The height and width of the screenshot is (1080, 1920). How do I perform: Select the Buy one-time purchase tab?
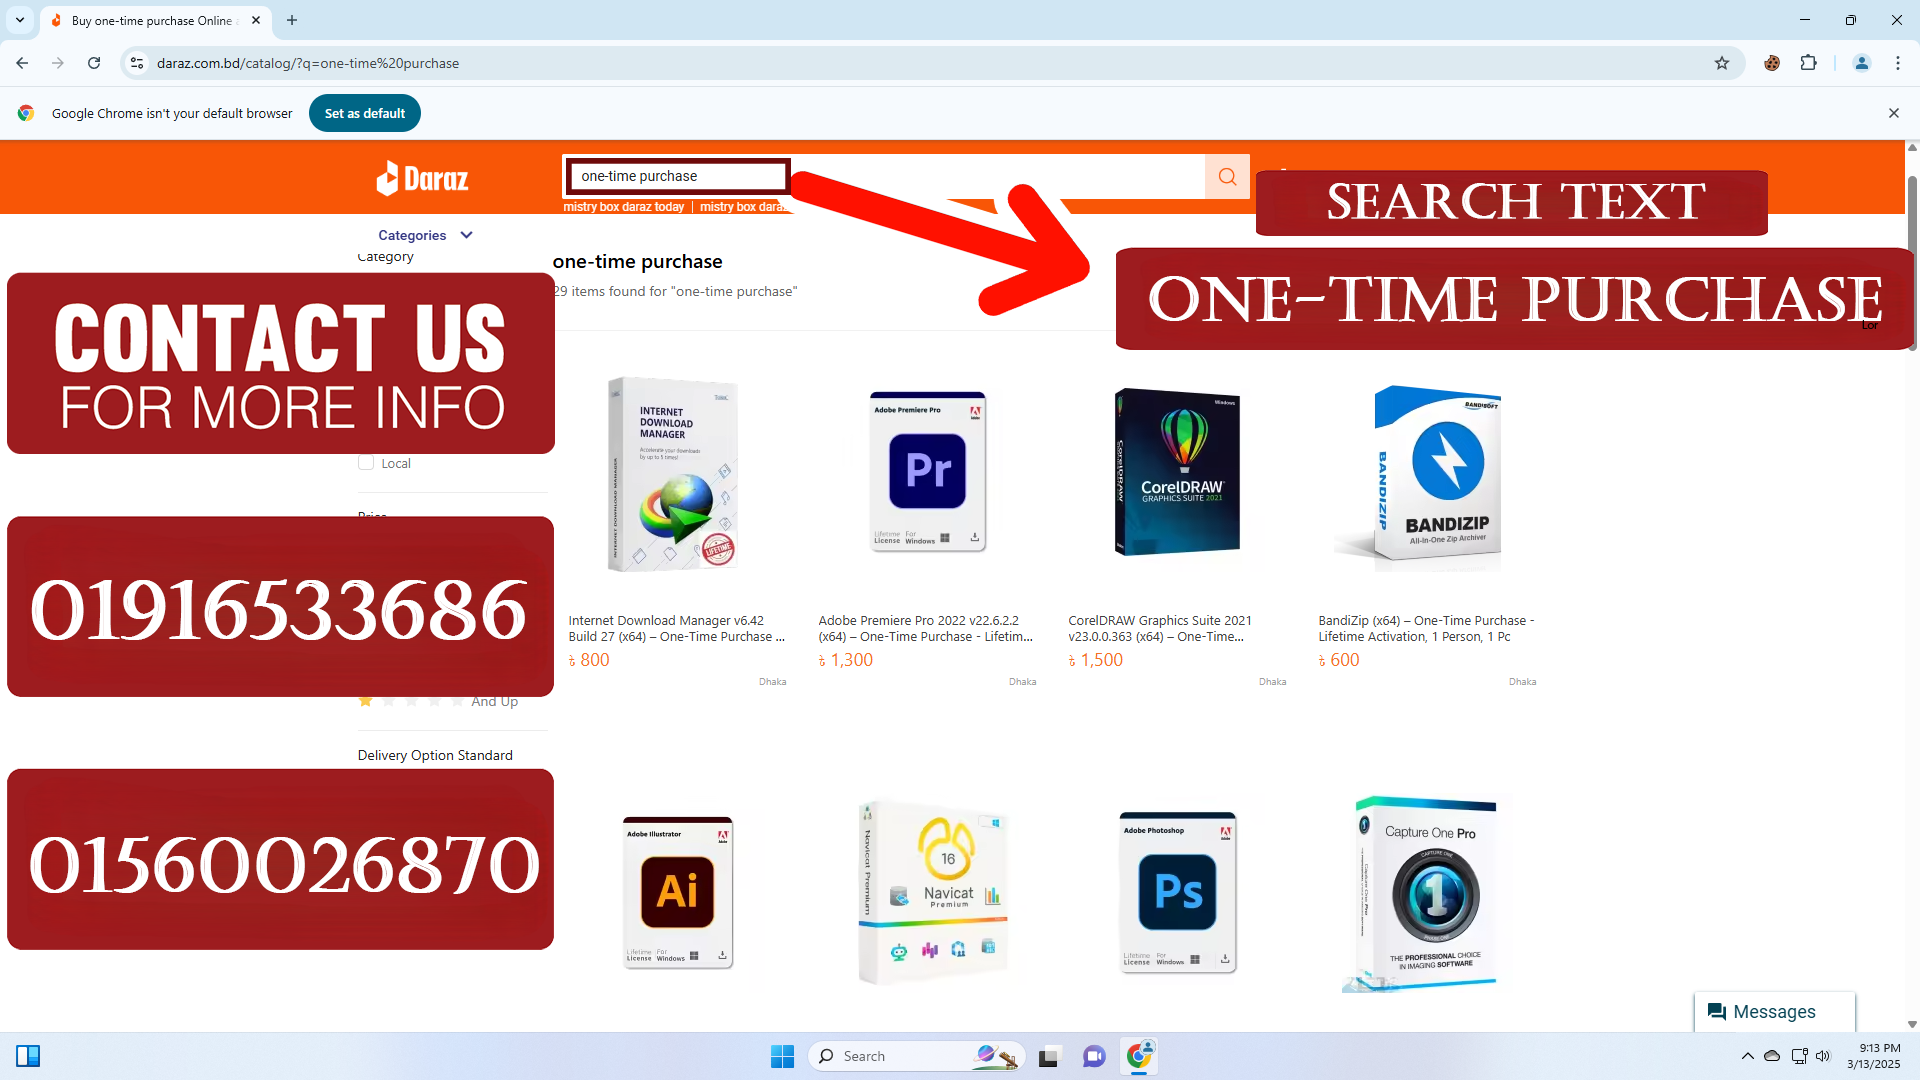152,20
